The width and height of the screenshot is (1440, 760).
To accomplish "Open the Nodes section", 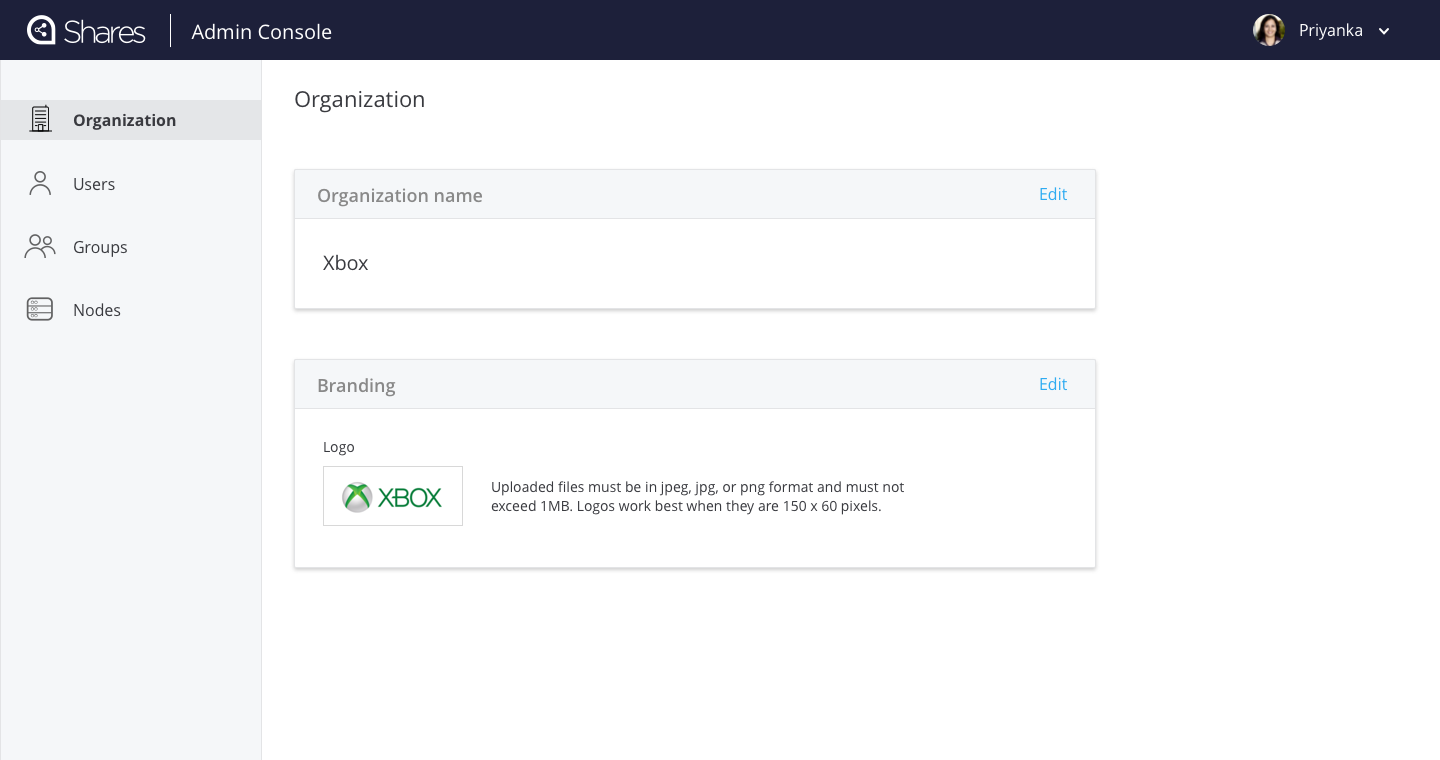I will click(x=97, y=310).
